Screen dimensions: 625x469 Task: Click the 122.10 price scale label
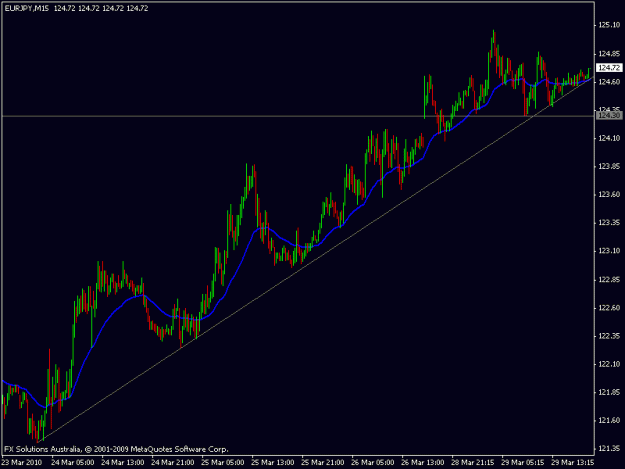pos(609,364)
